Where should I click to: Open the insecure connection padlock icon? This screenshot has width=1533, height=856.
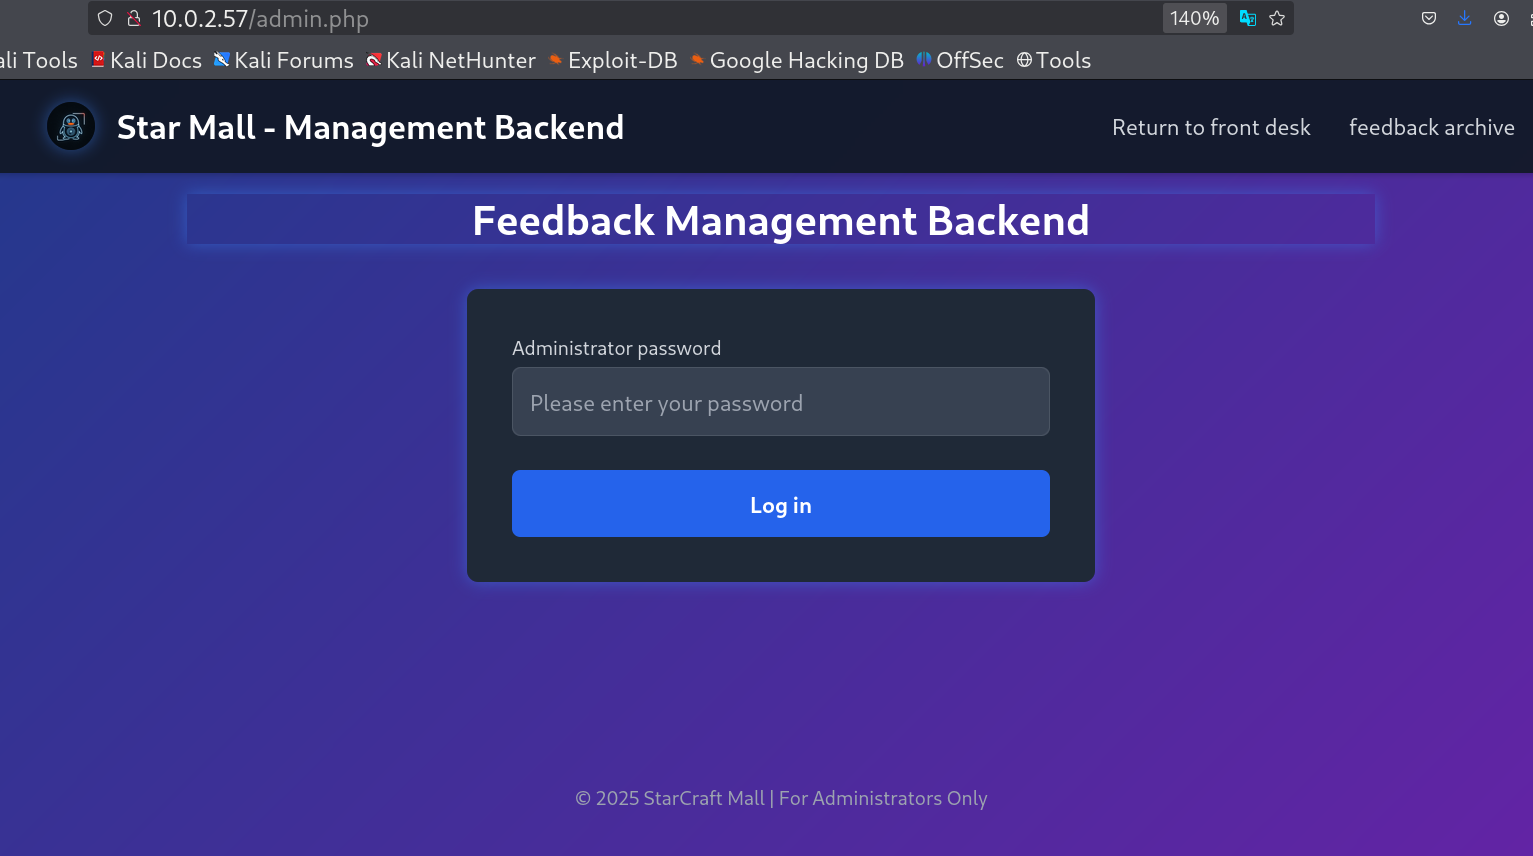coord(133,18)
